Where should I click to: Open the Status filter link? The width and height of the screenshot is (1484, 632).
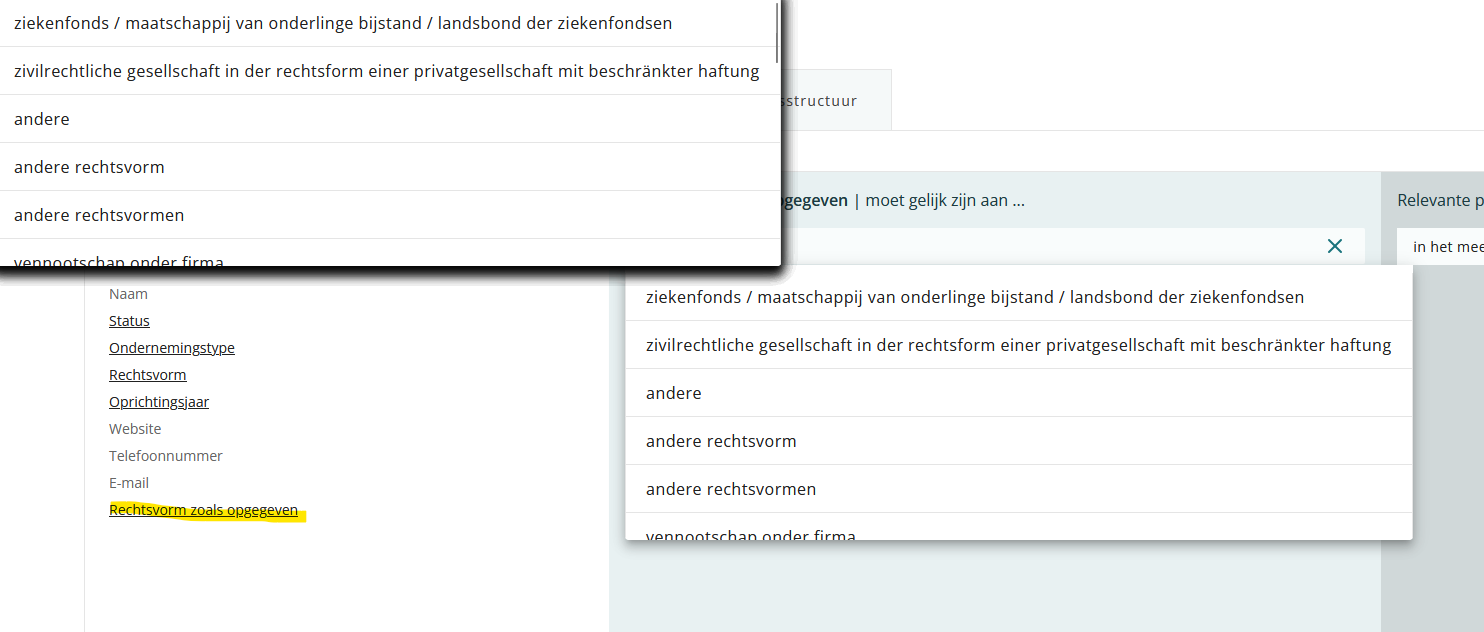tap(129, 321)
